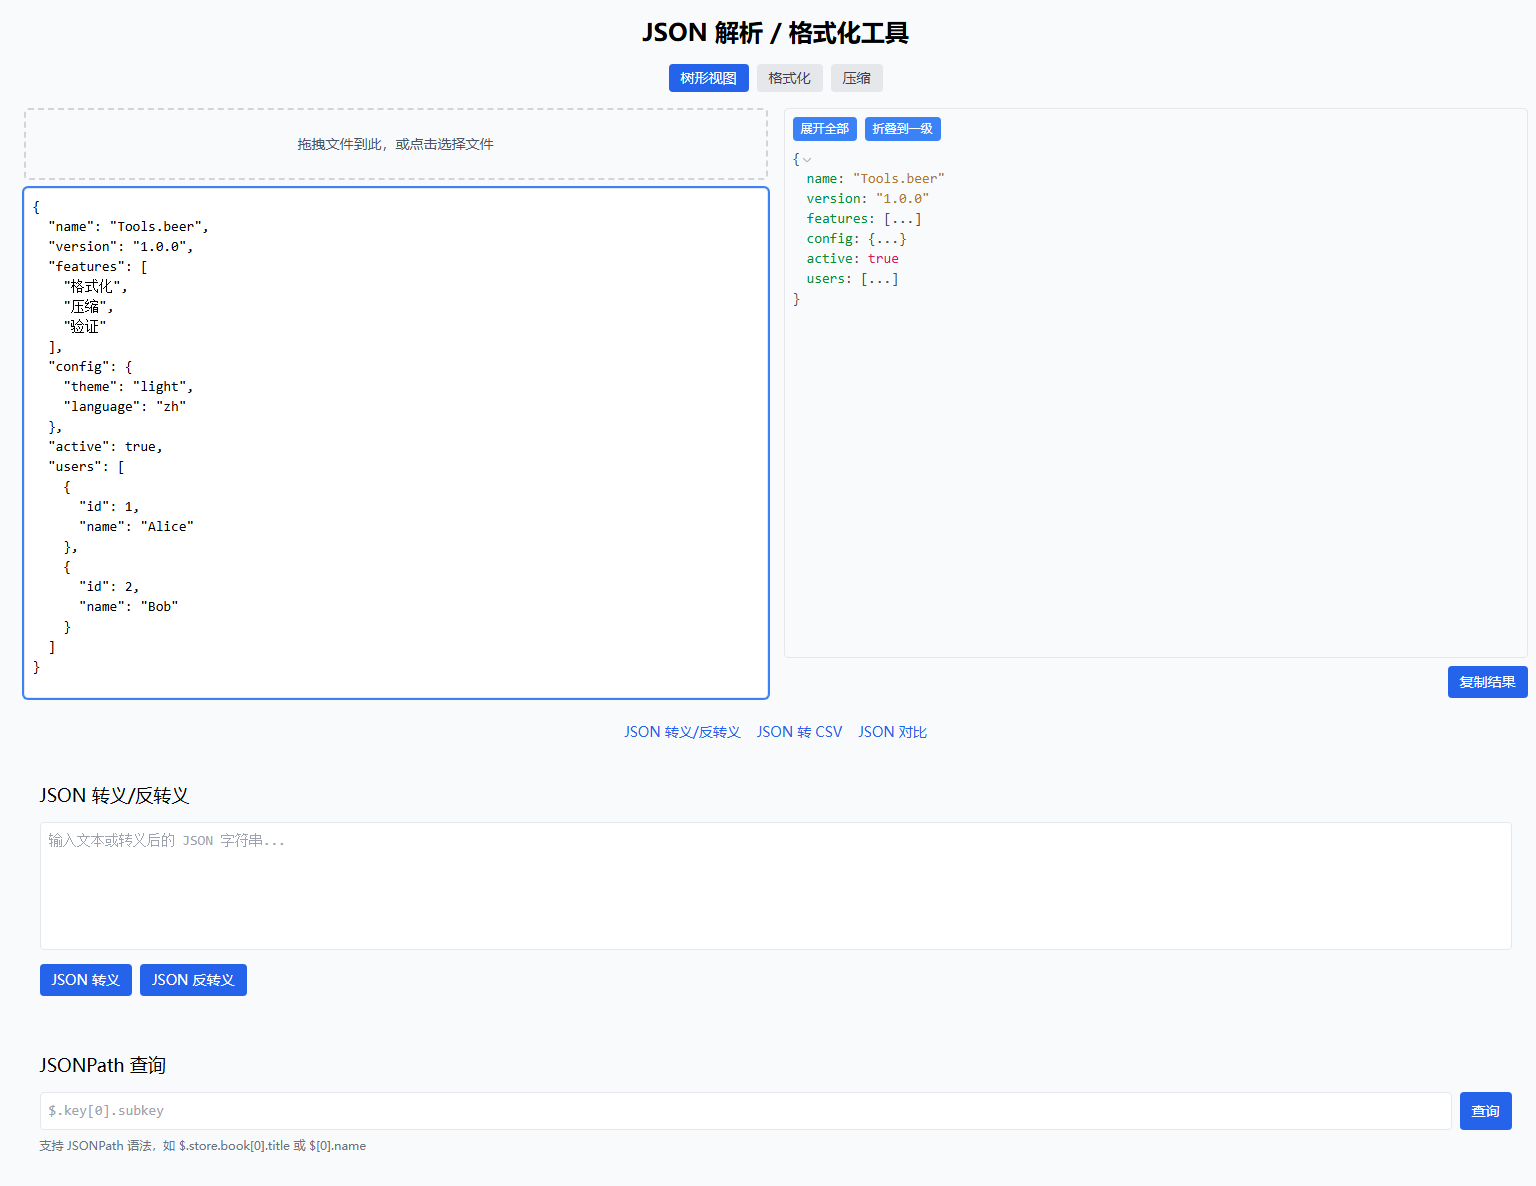Viewport: 1536px width, 1186px height.
Task: Expand the config object in the tree
Action: coord(888,238)
